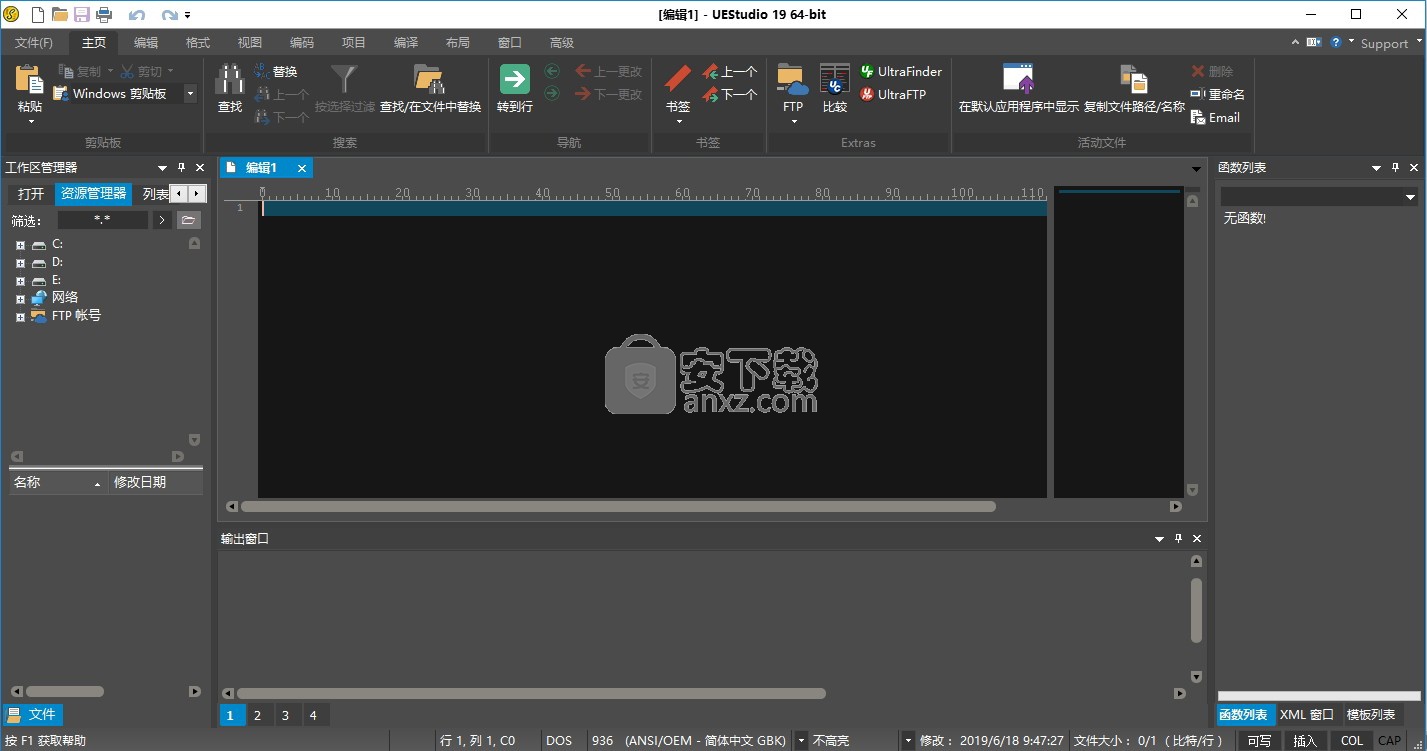Screen dimensions: 1427x751
Task: Click the Paste (粘贴) icon
Action: point(30,80)
